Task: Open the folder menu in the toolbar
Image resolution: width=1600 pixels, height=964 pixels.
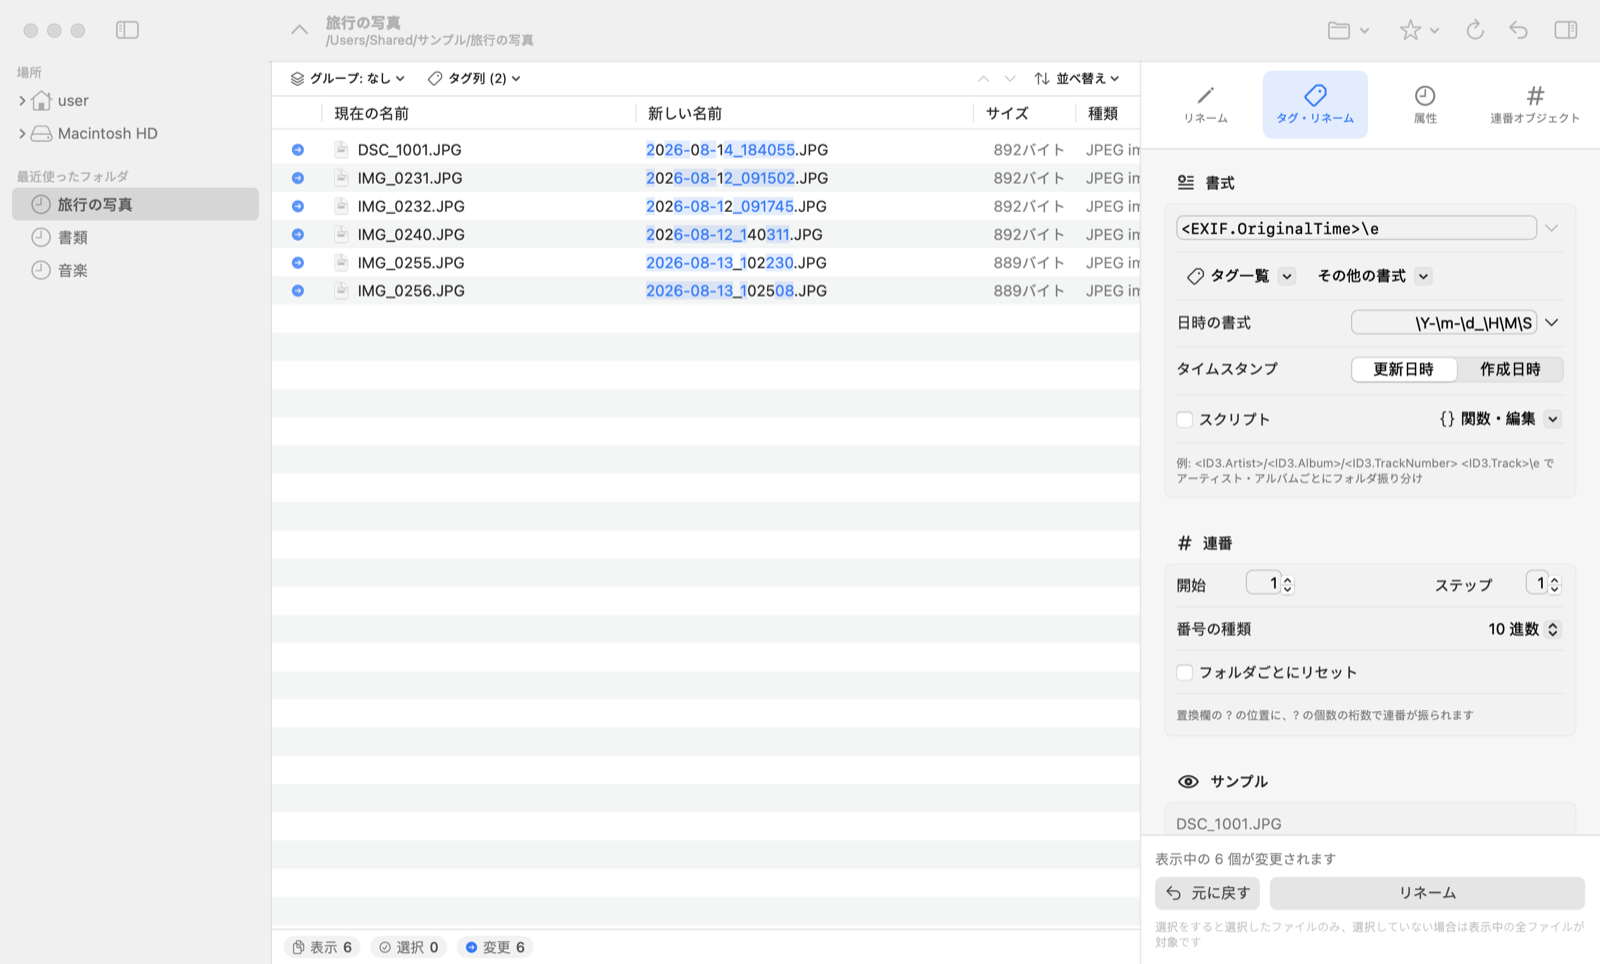Action: [x=1348, y=30]
